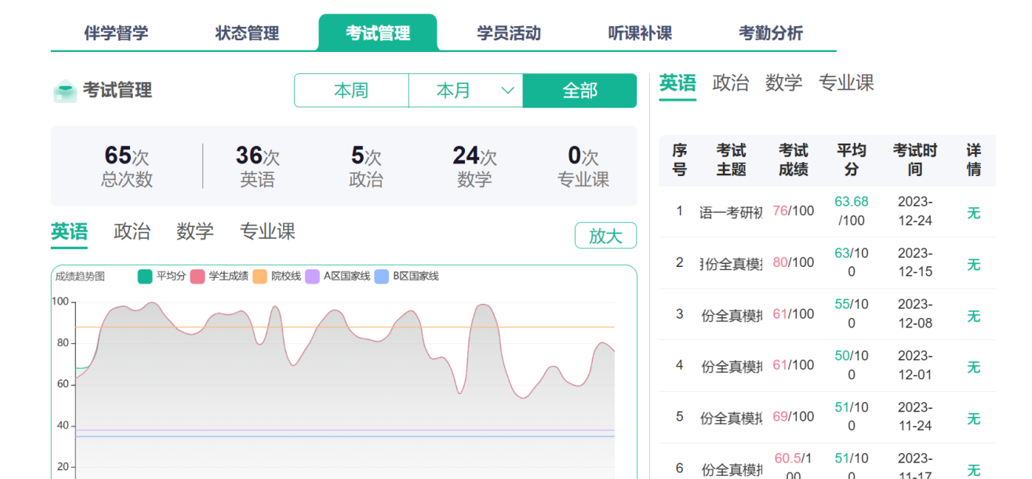Click the exam subject in row 1

point(731,213)
